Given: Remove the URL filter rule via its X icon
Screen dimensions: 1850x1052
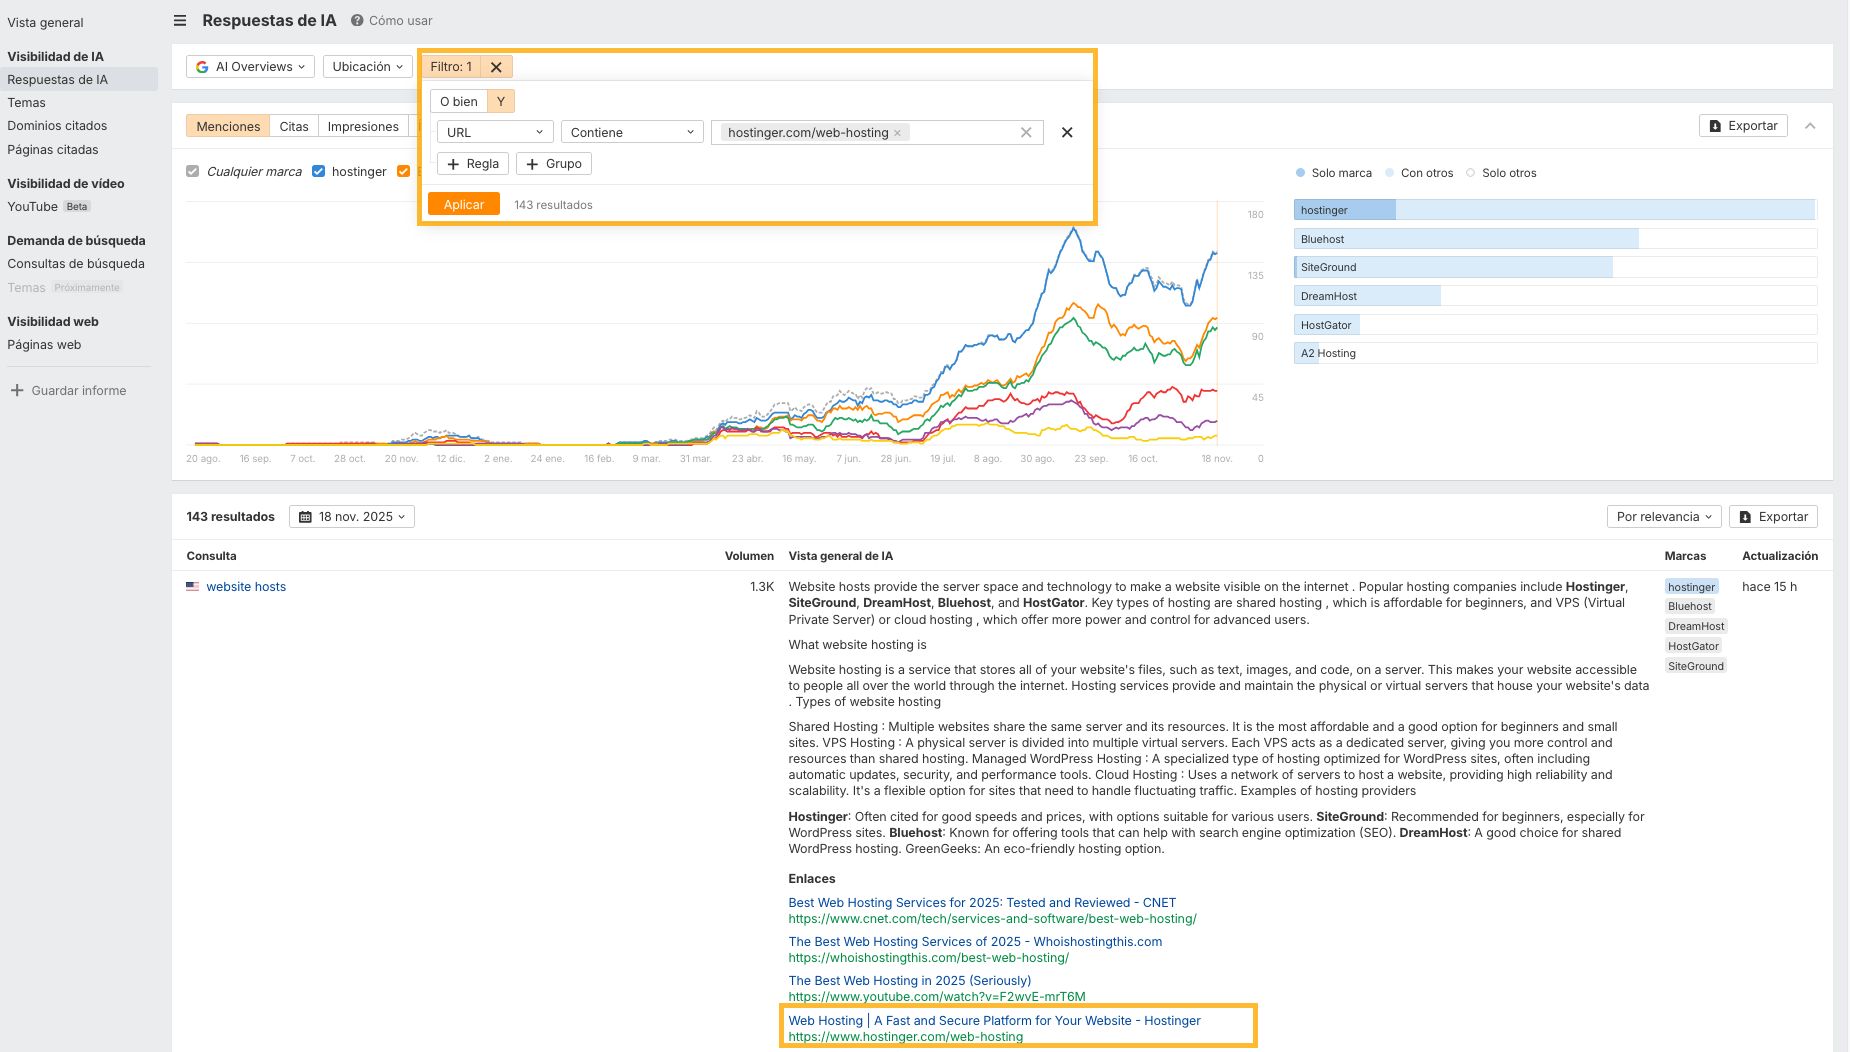Looking at the screenshot, I should coord(1066,132).
